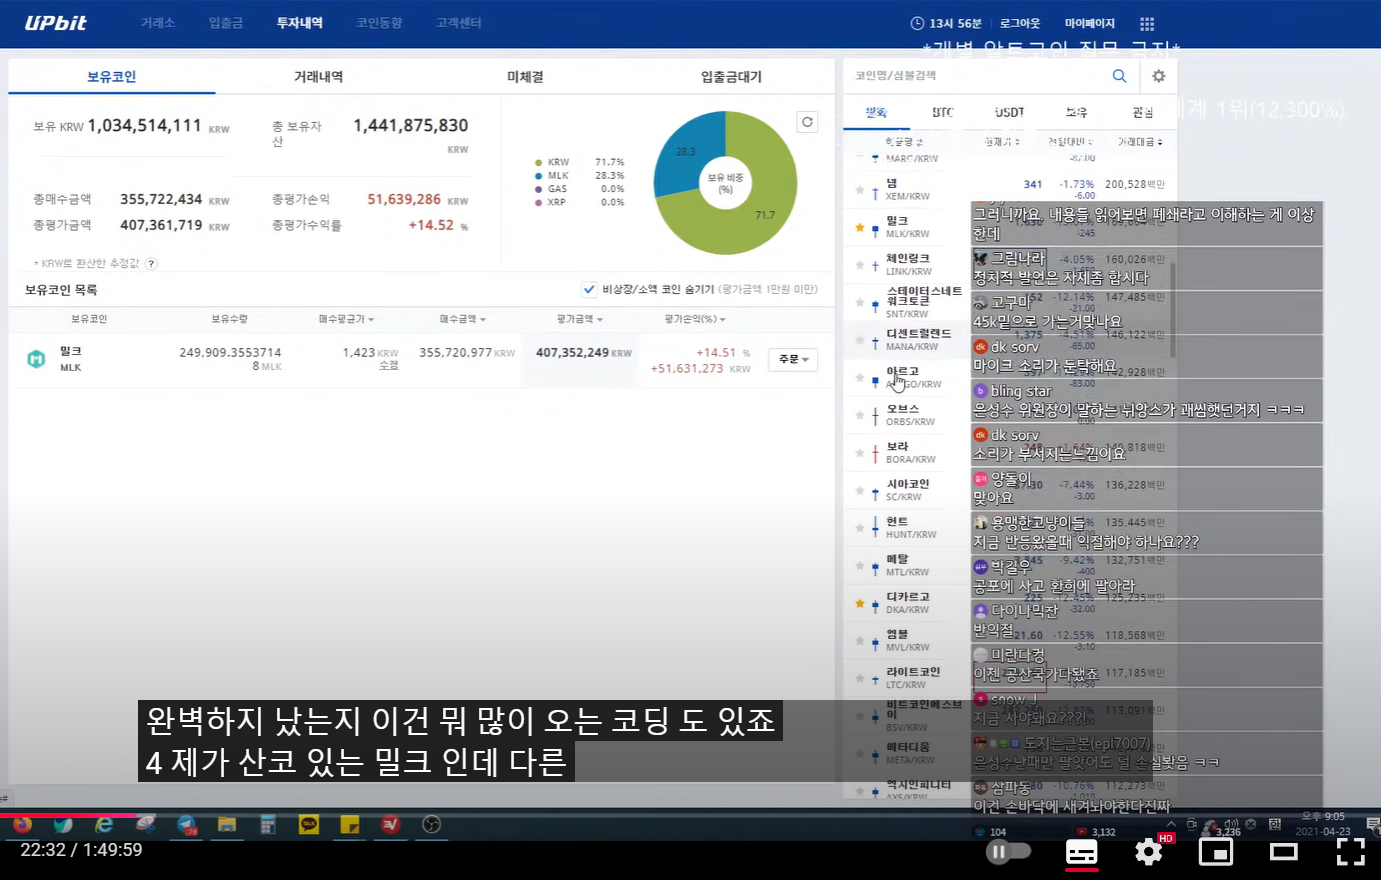The image size is (1381, 880).
Task: Toggle favorite star for 스테이터스네트워크토큰 SNT/KRW
Action: (x=860, y=302)
